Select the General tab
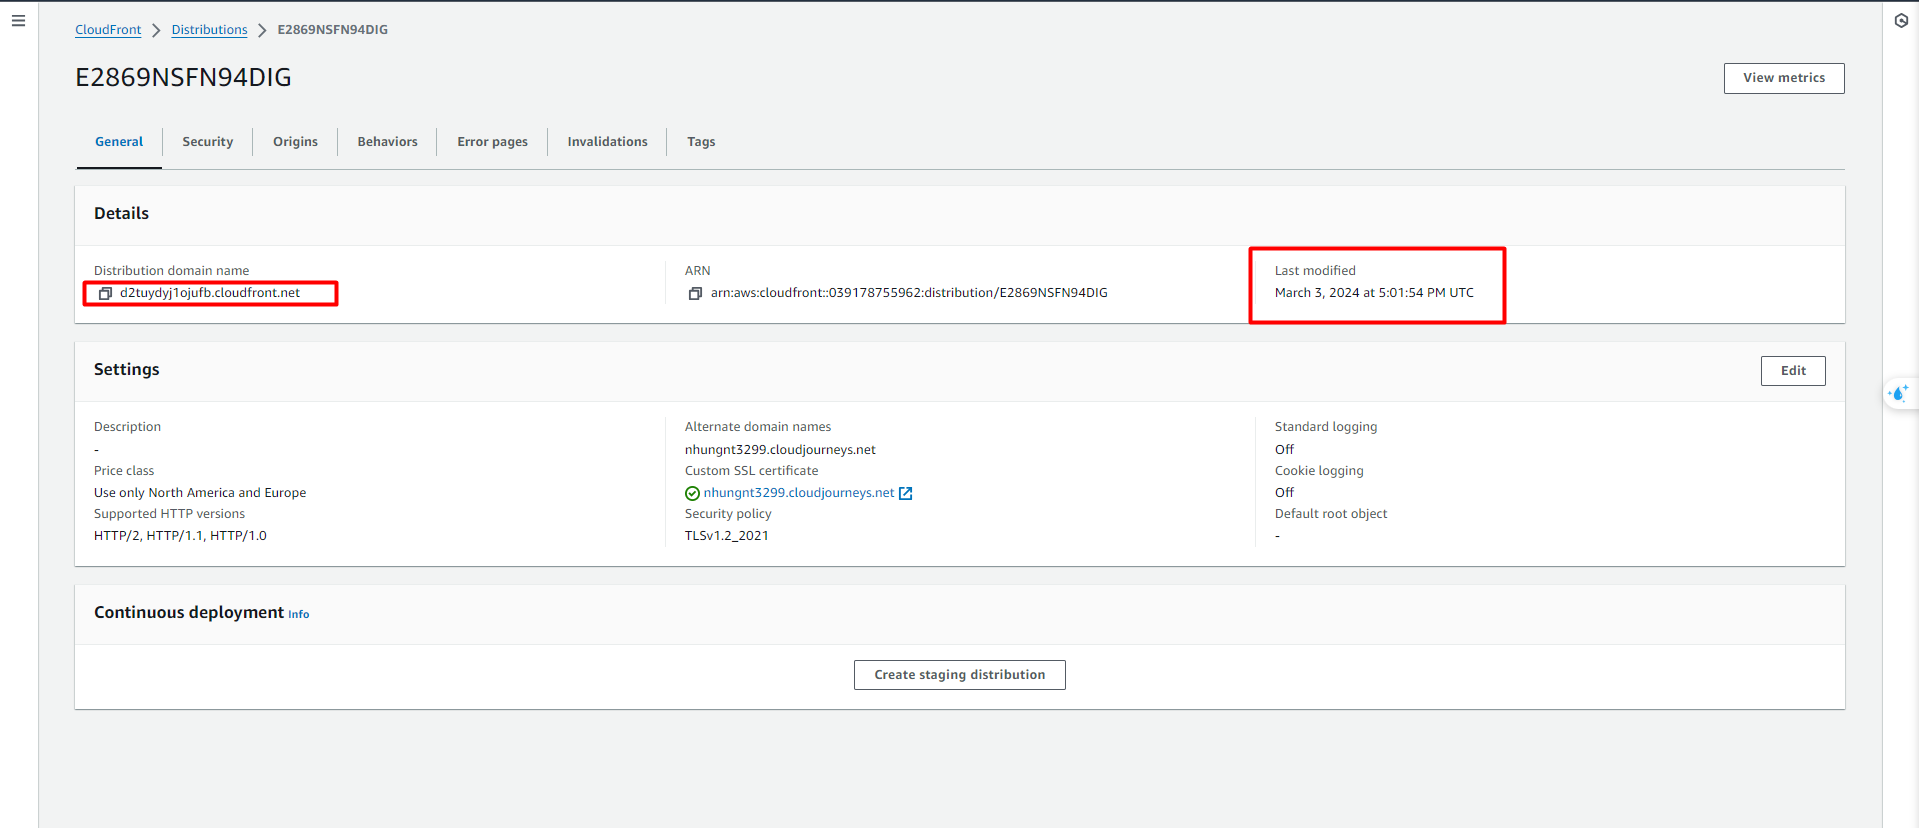This screenshot has width=1919, height=828. click(x=119, y=142)
